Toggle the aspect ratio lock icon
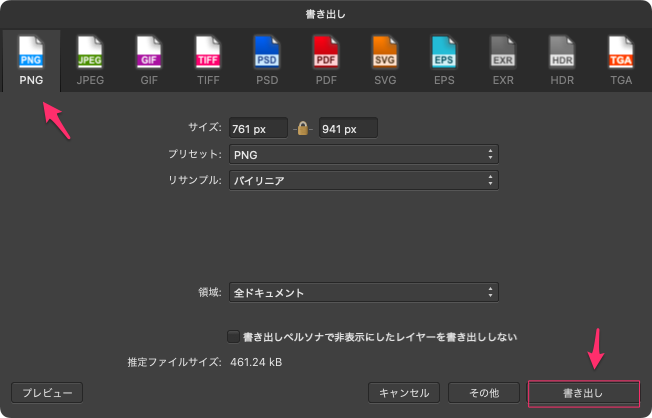The image size is (652, 418). click(303, 128)
